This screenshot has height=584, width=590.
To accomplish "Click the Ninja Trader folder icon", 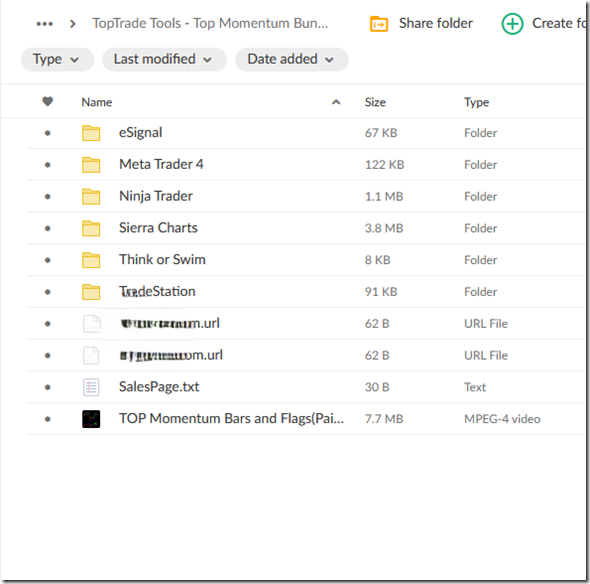I will 91,196.
